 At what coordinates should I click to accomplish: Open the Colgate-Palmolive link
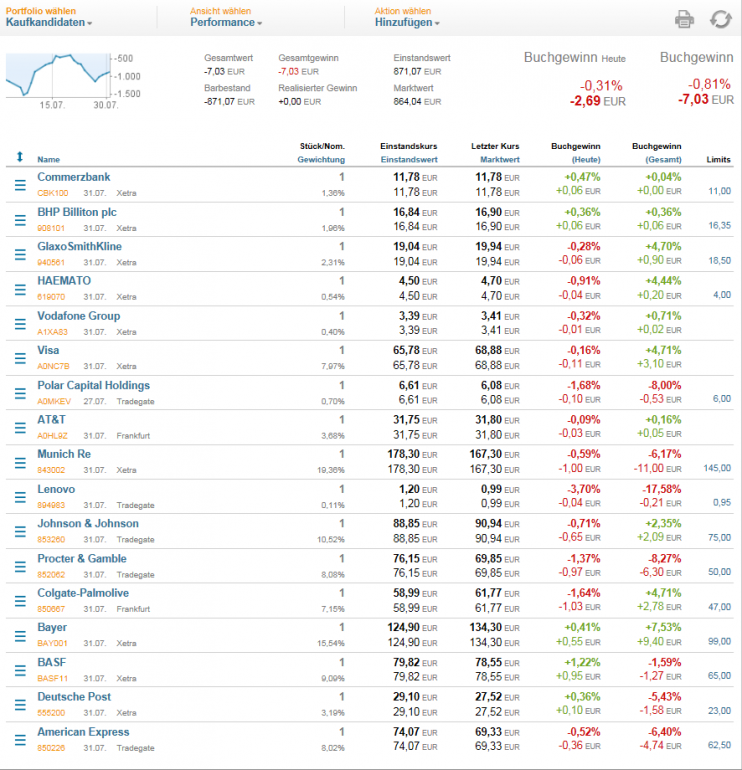83,593
